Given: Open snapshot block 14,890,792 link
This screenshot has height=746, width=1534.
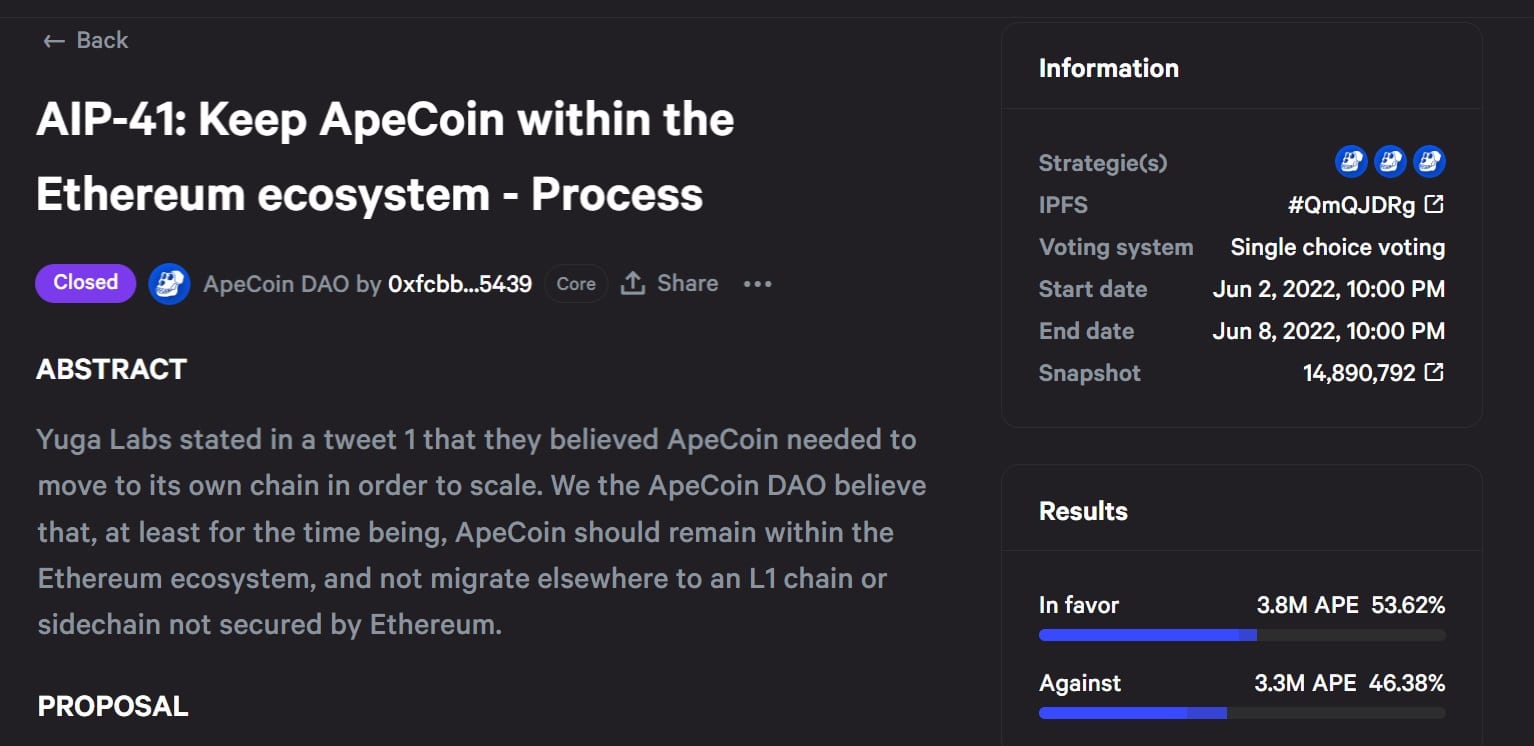Looking at the screenshot, I should [x=1359, y=373].
